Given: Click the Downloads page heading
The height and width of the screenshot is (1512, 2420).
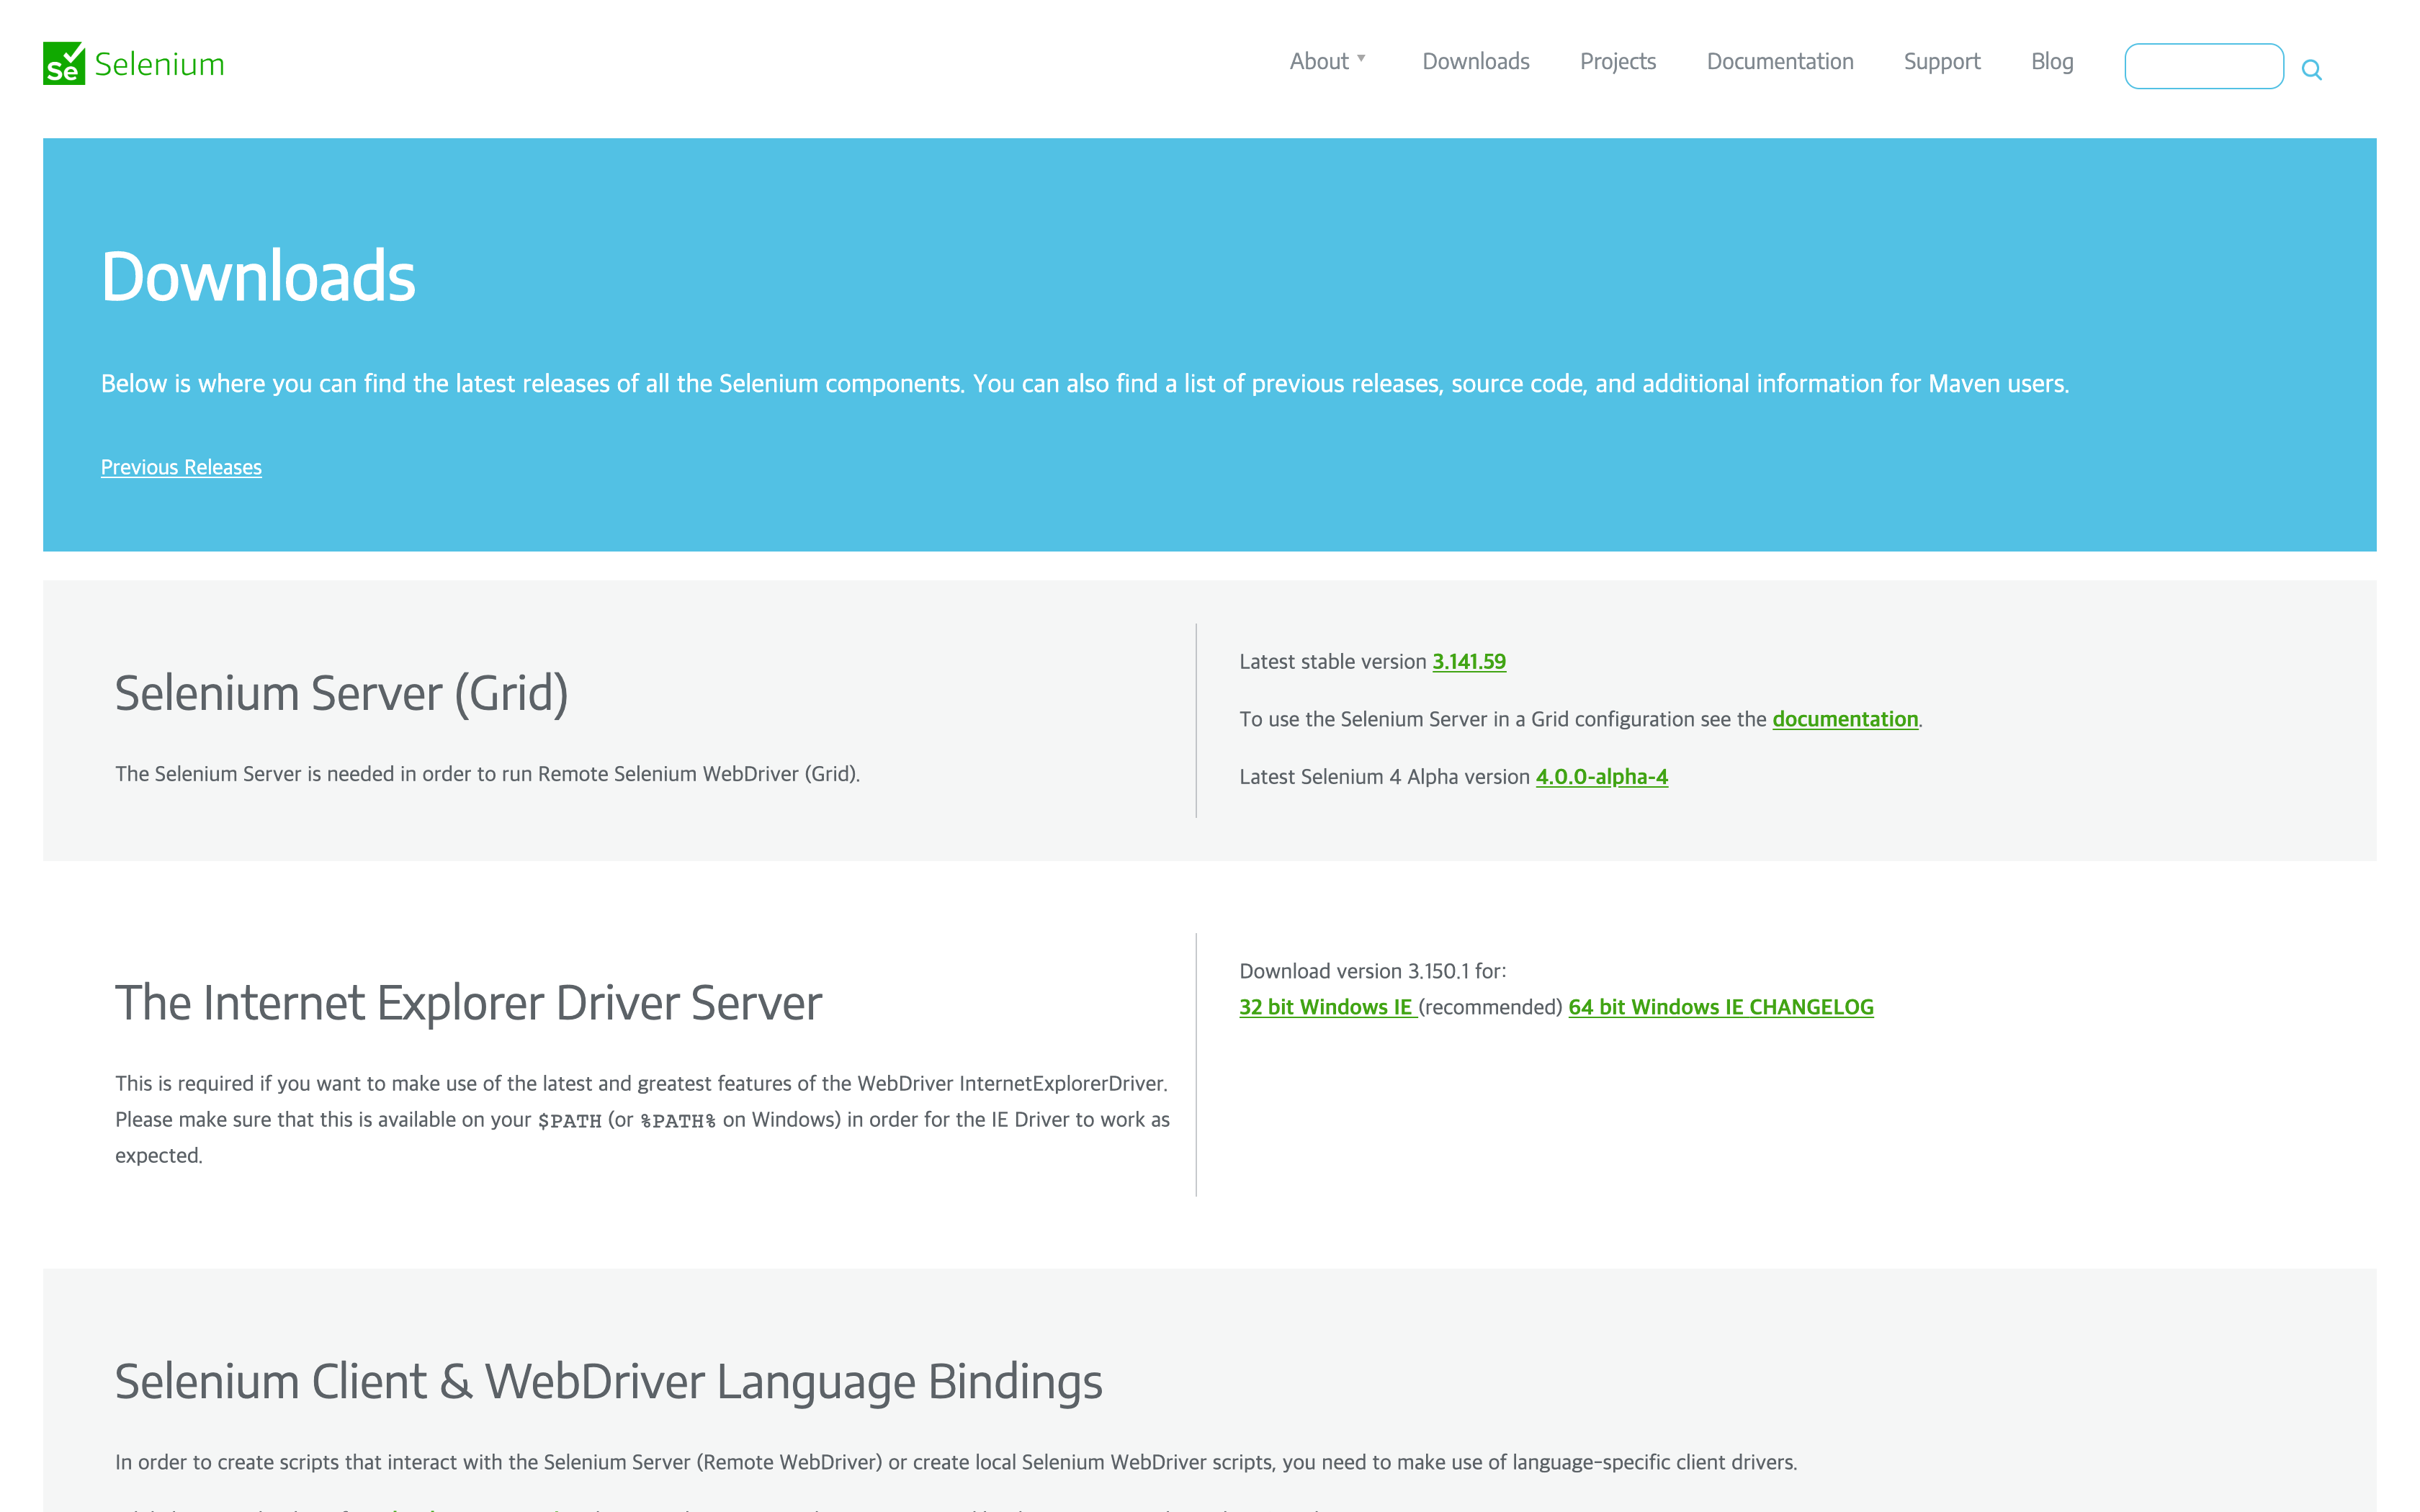Looking at the screenshot, I should click(258, 276).
